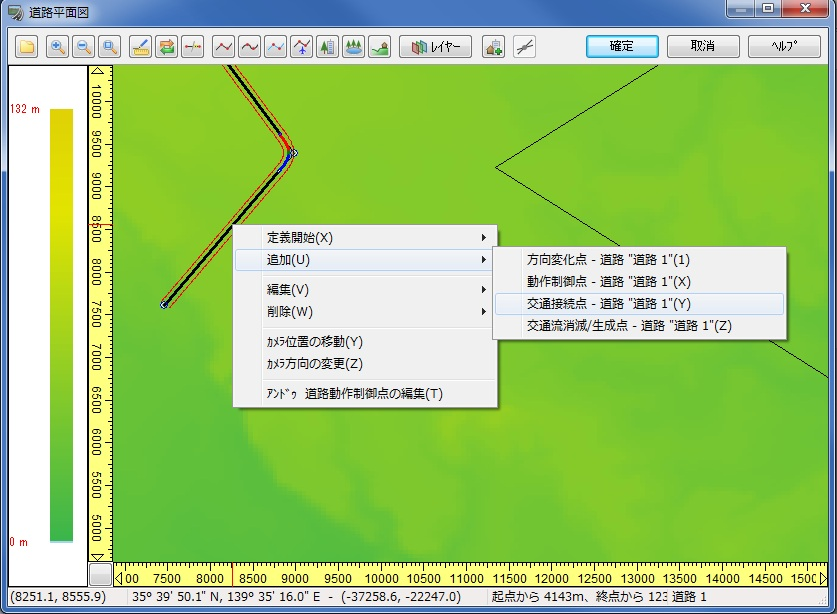
Task: Click the red arrow section line icon
Action: [193, 46]
